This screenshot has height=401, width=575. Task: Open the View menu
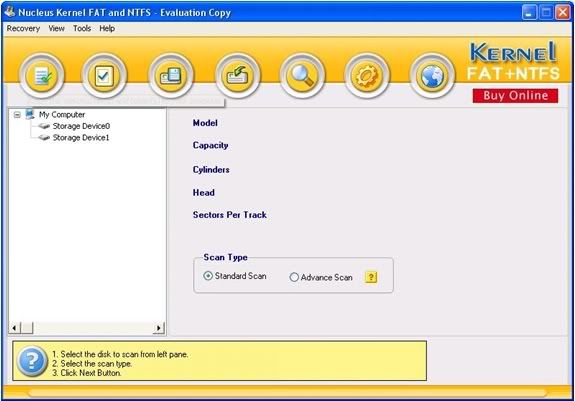(56, 28)
